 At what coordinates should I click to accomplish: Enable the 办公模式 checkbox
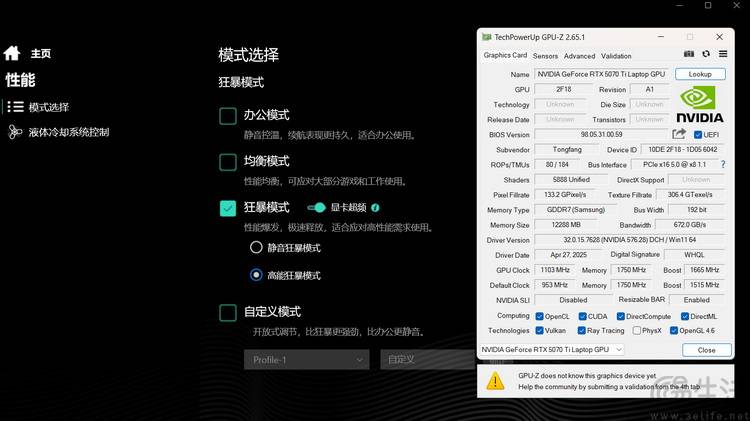[228, 116]
